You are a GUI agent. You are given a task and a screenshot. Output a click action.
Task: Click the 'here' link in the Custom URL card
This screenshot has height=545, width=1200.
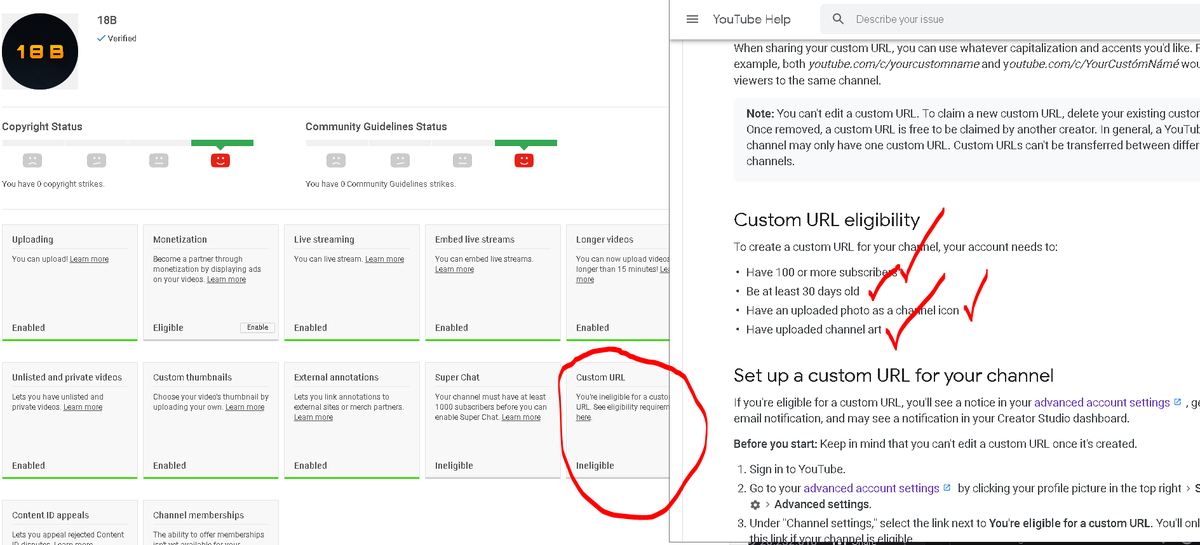click(584, 417)
